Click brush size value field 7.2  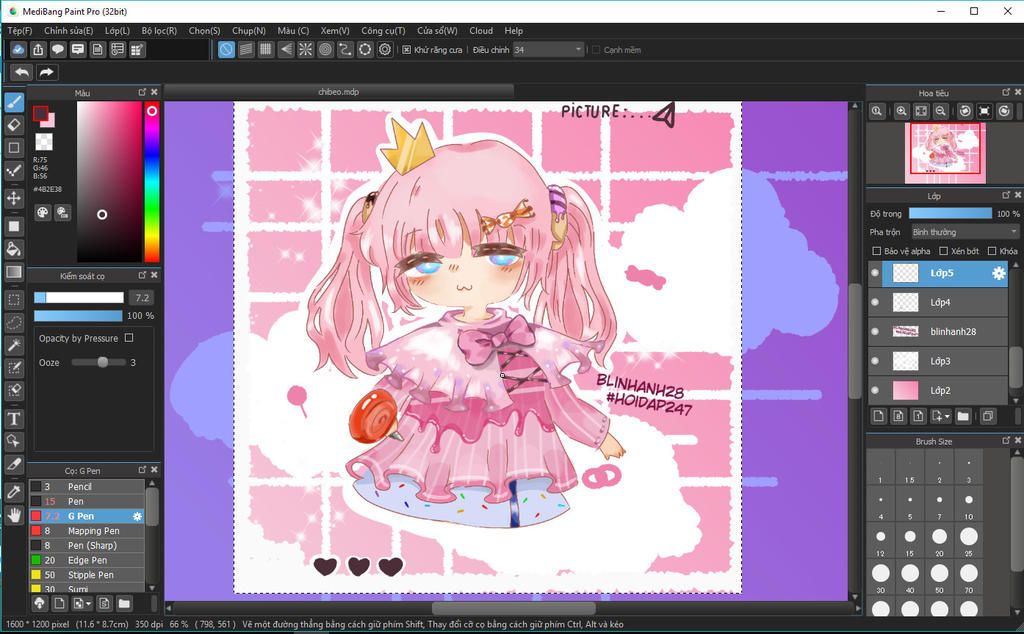[x=142, y=298]
